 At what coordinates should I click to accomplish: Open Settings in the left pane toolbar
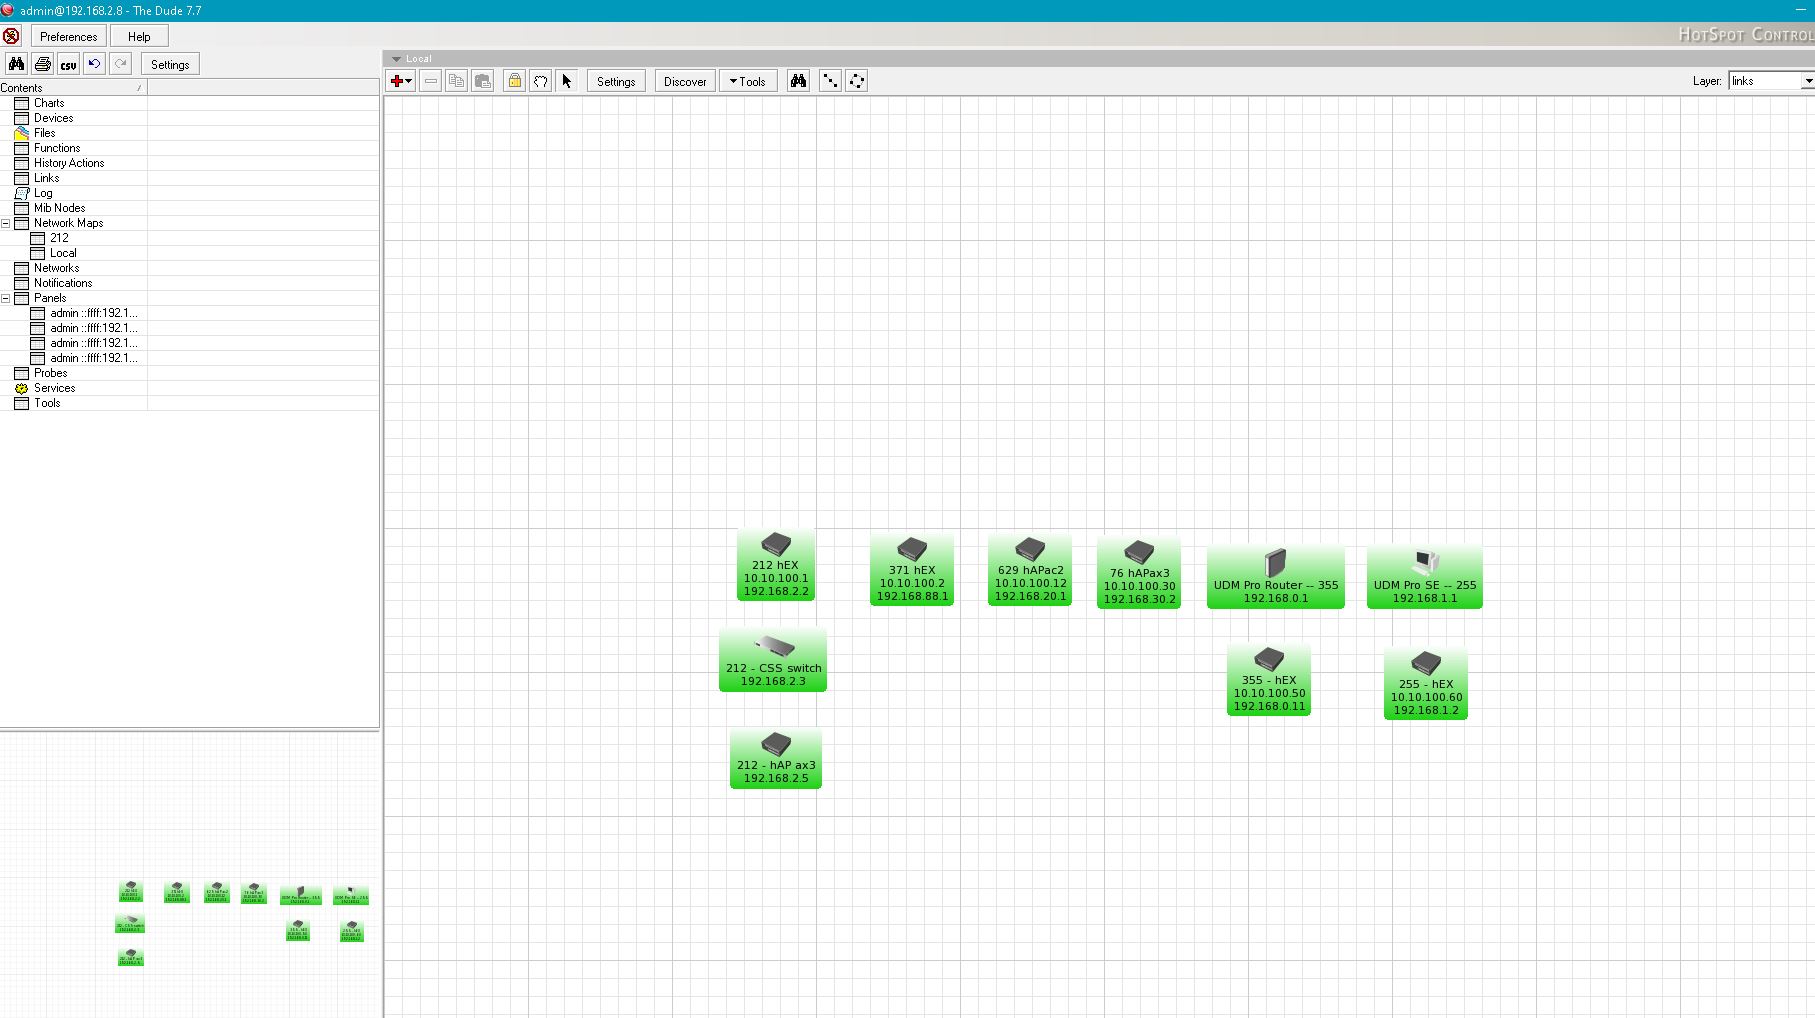point(170,64)
